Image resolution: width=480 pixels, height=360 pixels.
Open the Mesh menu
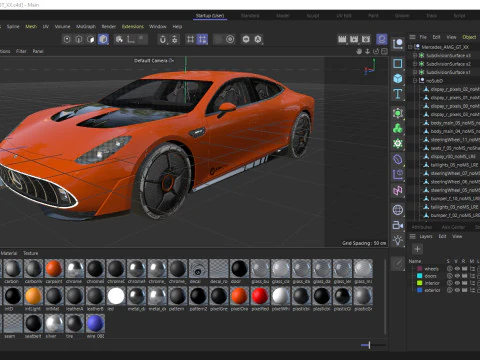[31, 26]
